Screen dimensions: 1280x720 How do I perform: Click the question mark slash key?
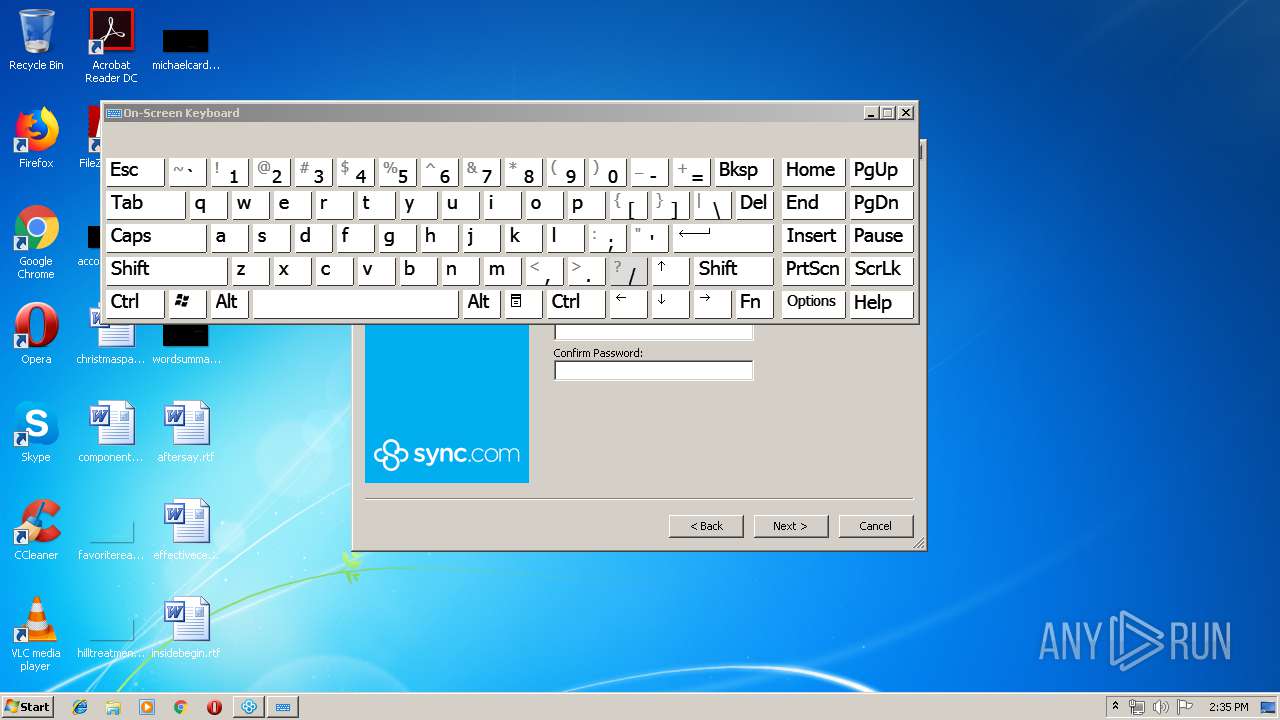click(628, 269)
